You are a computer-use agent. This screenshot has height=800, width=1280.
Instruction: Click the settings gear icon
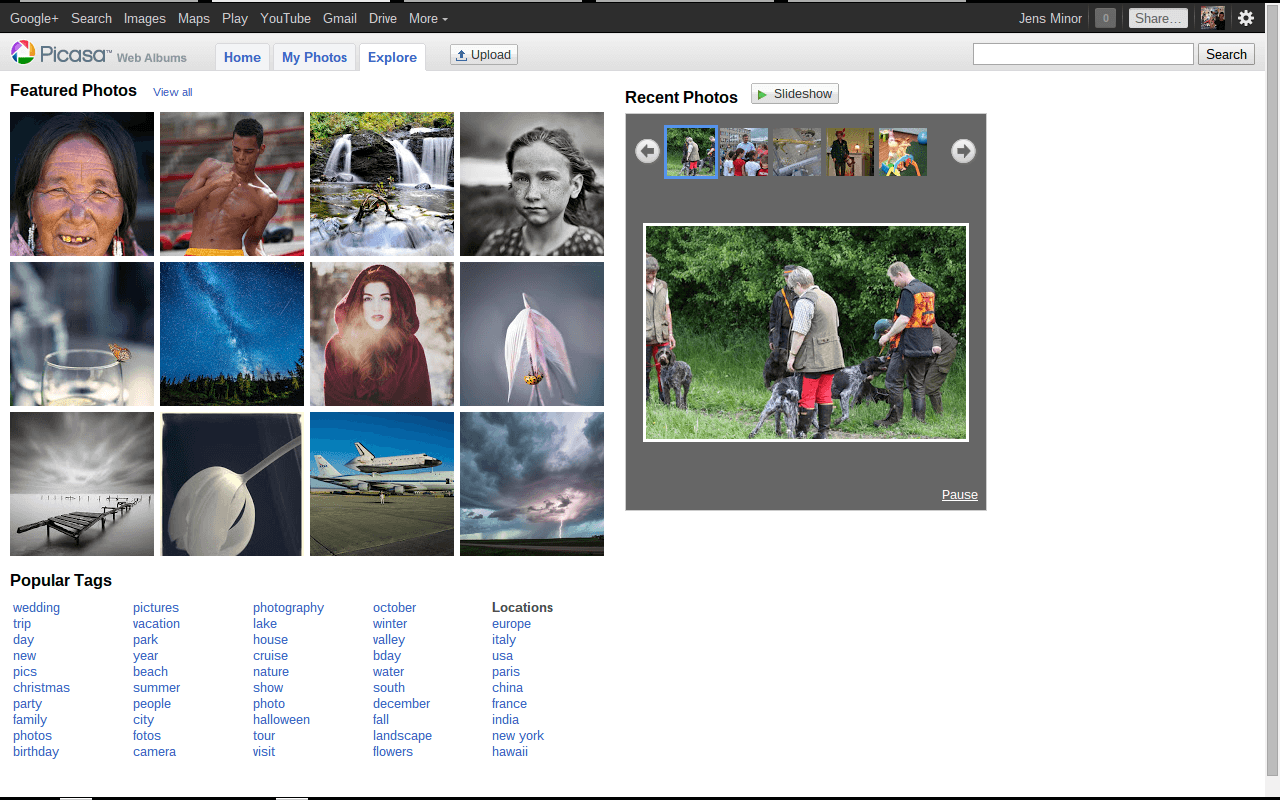(1246, 18)
